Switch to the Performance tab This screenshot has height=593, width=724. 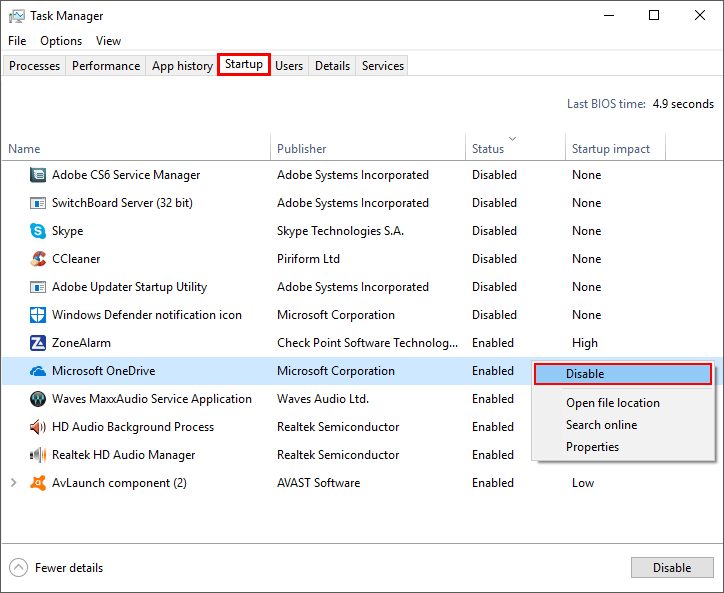point(106,66)
